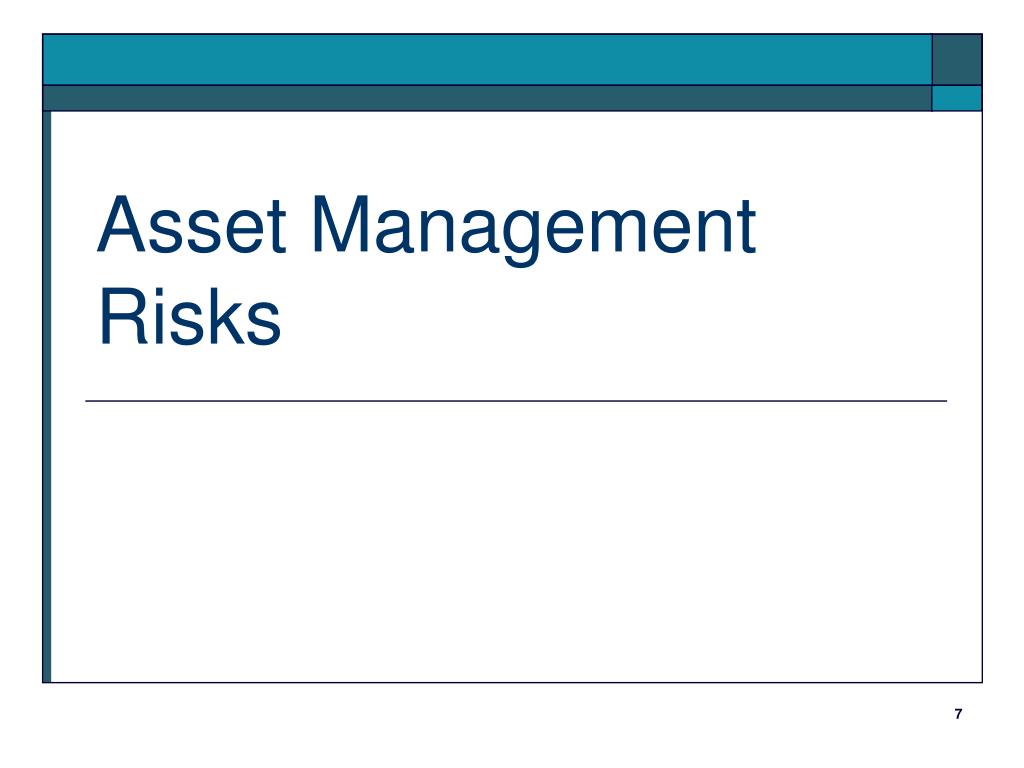Viewport: 1024px width, 768px height.
Task: Click the small teal square under the dark corner square
Action: [957, 99]
